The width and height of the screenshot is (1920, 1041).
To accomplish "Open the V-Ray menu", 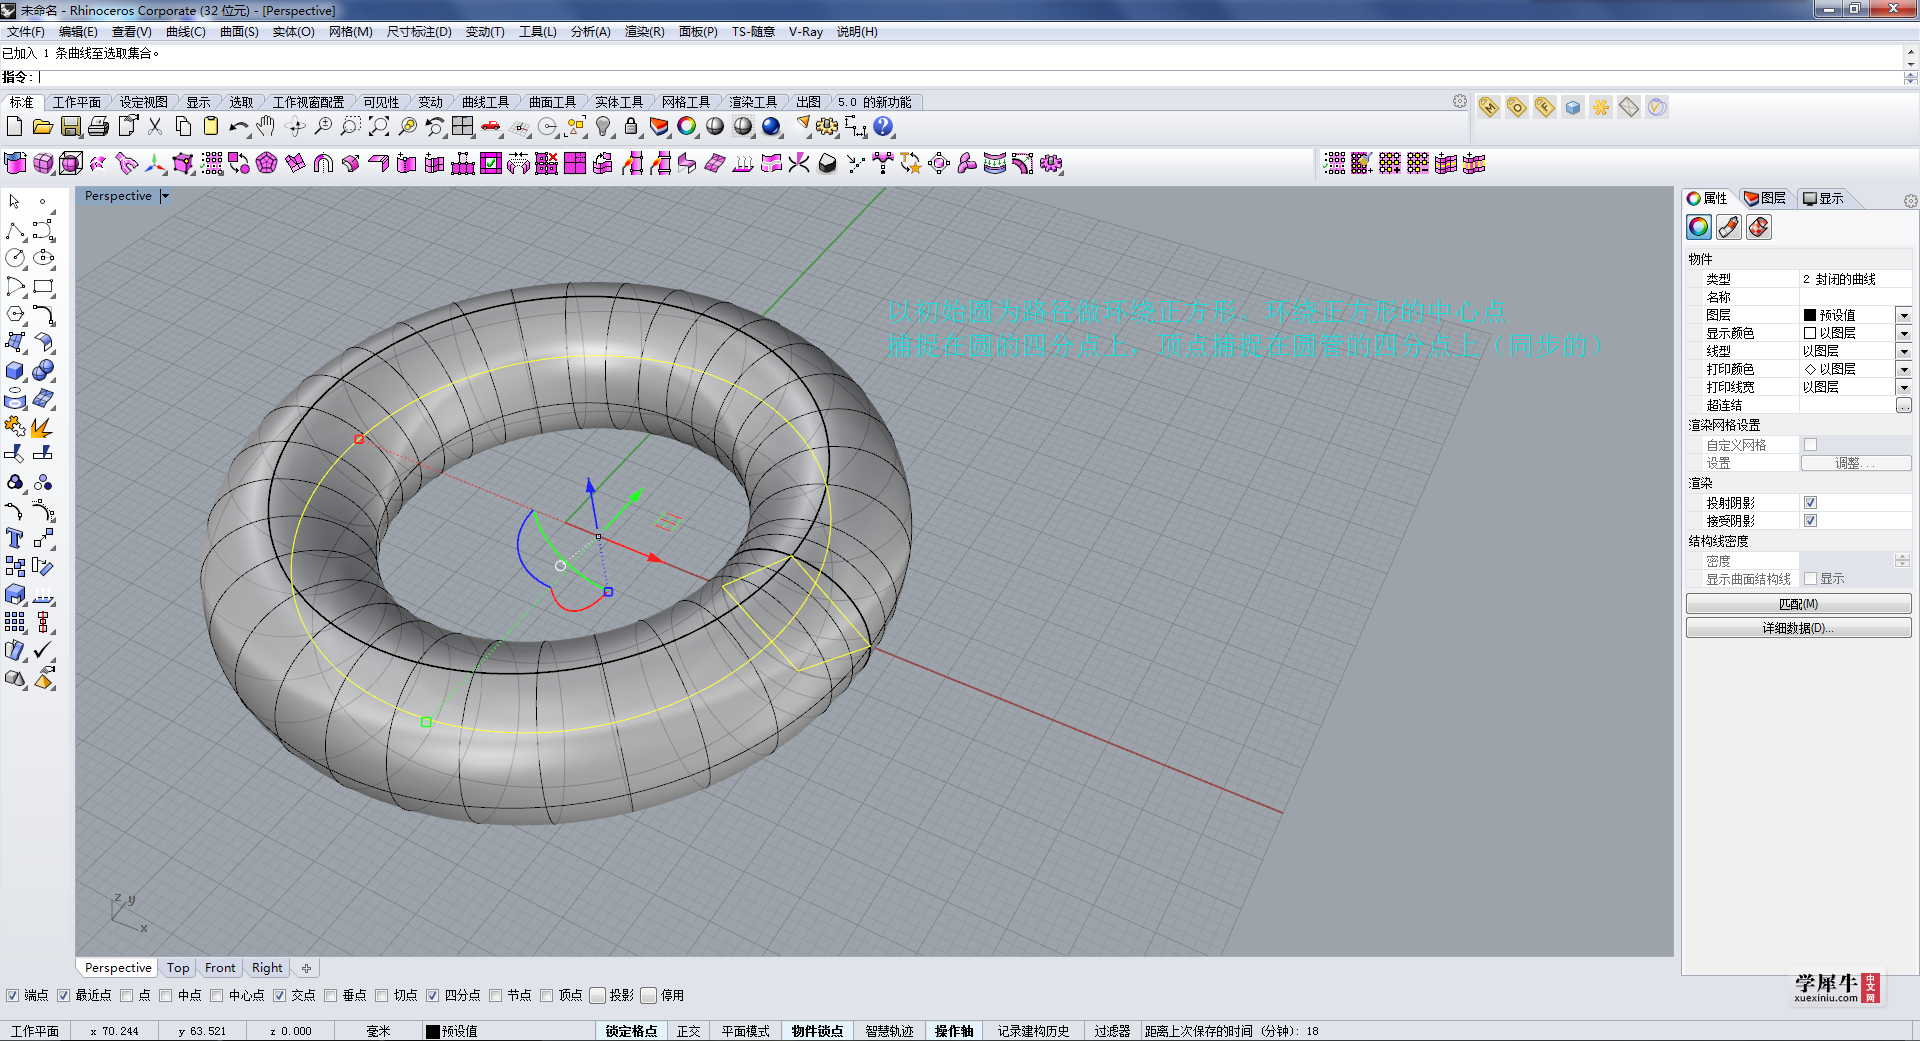I will pos(805,32).
